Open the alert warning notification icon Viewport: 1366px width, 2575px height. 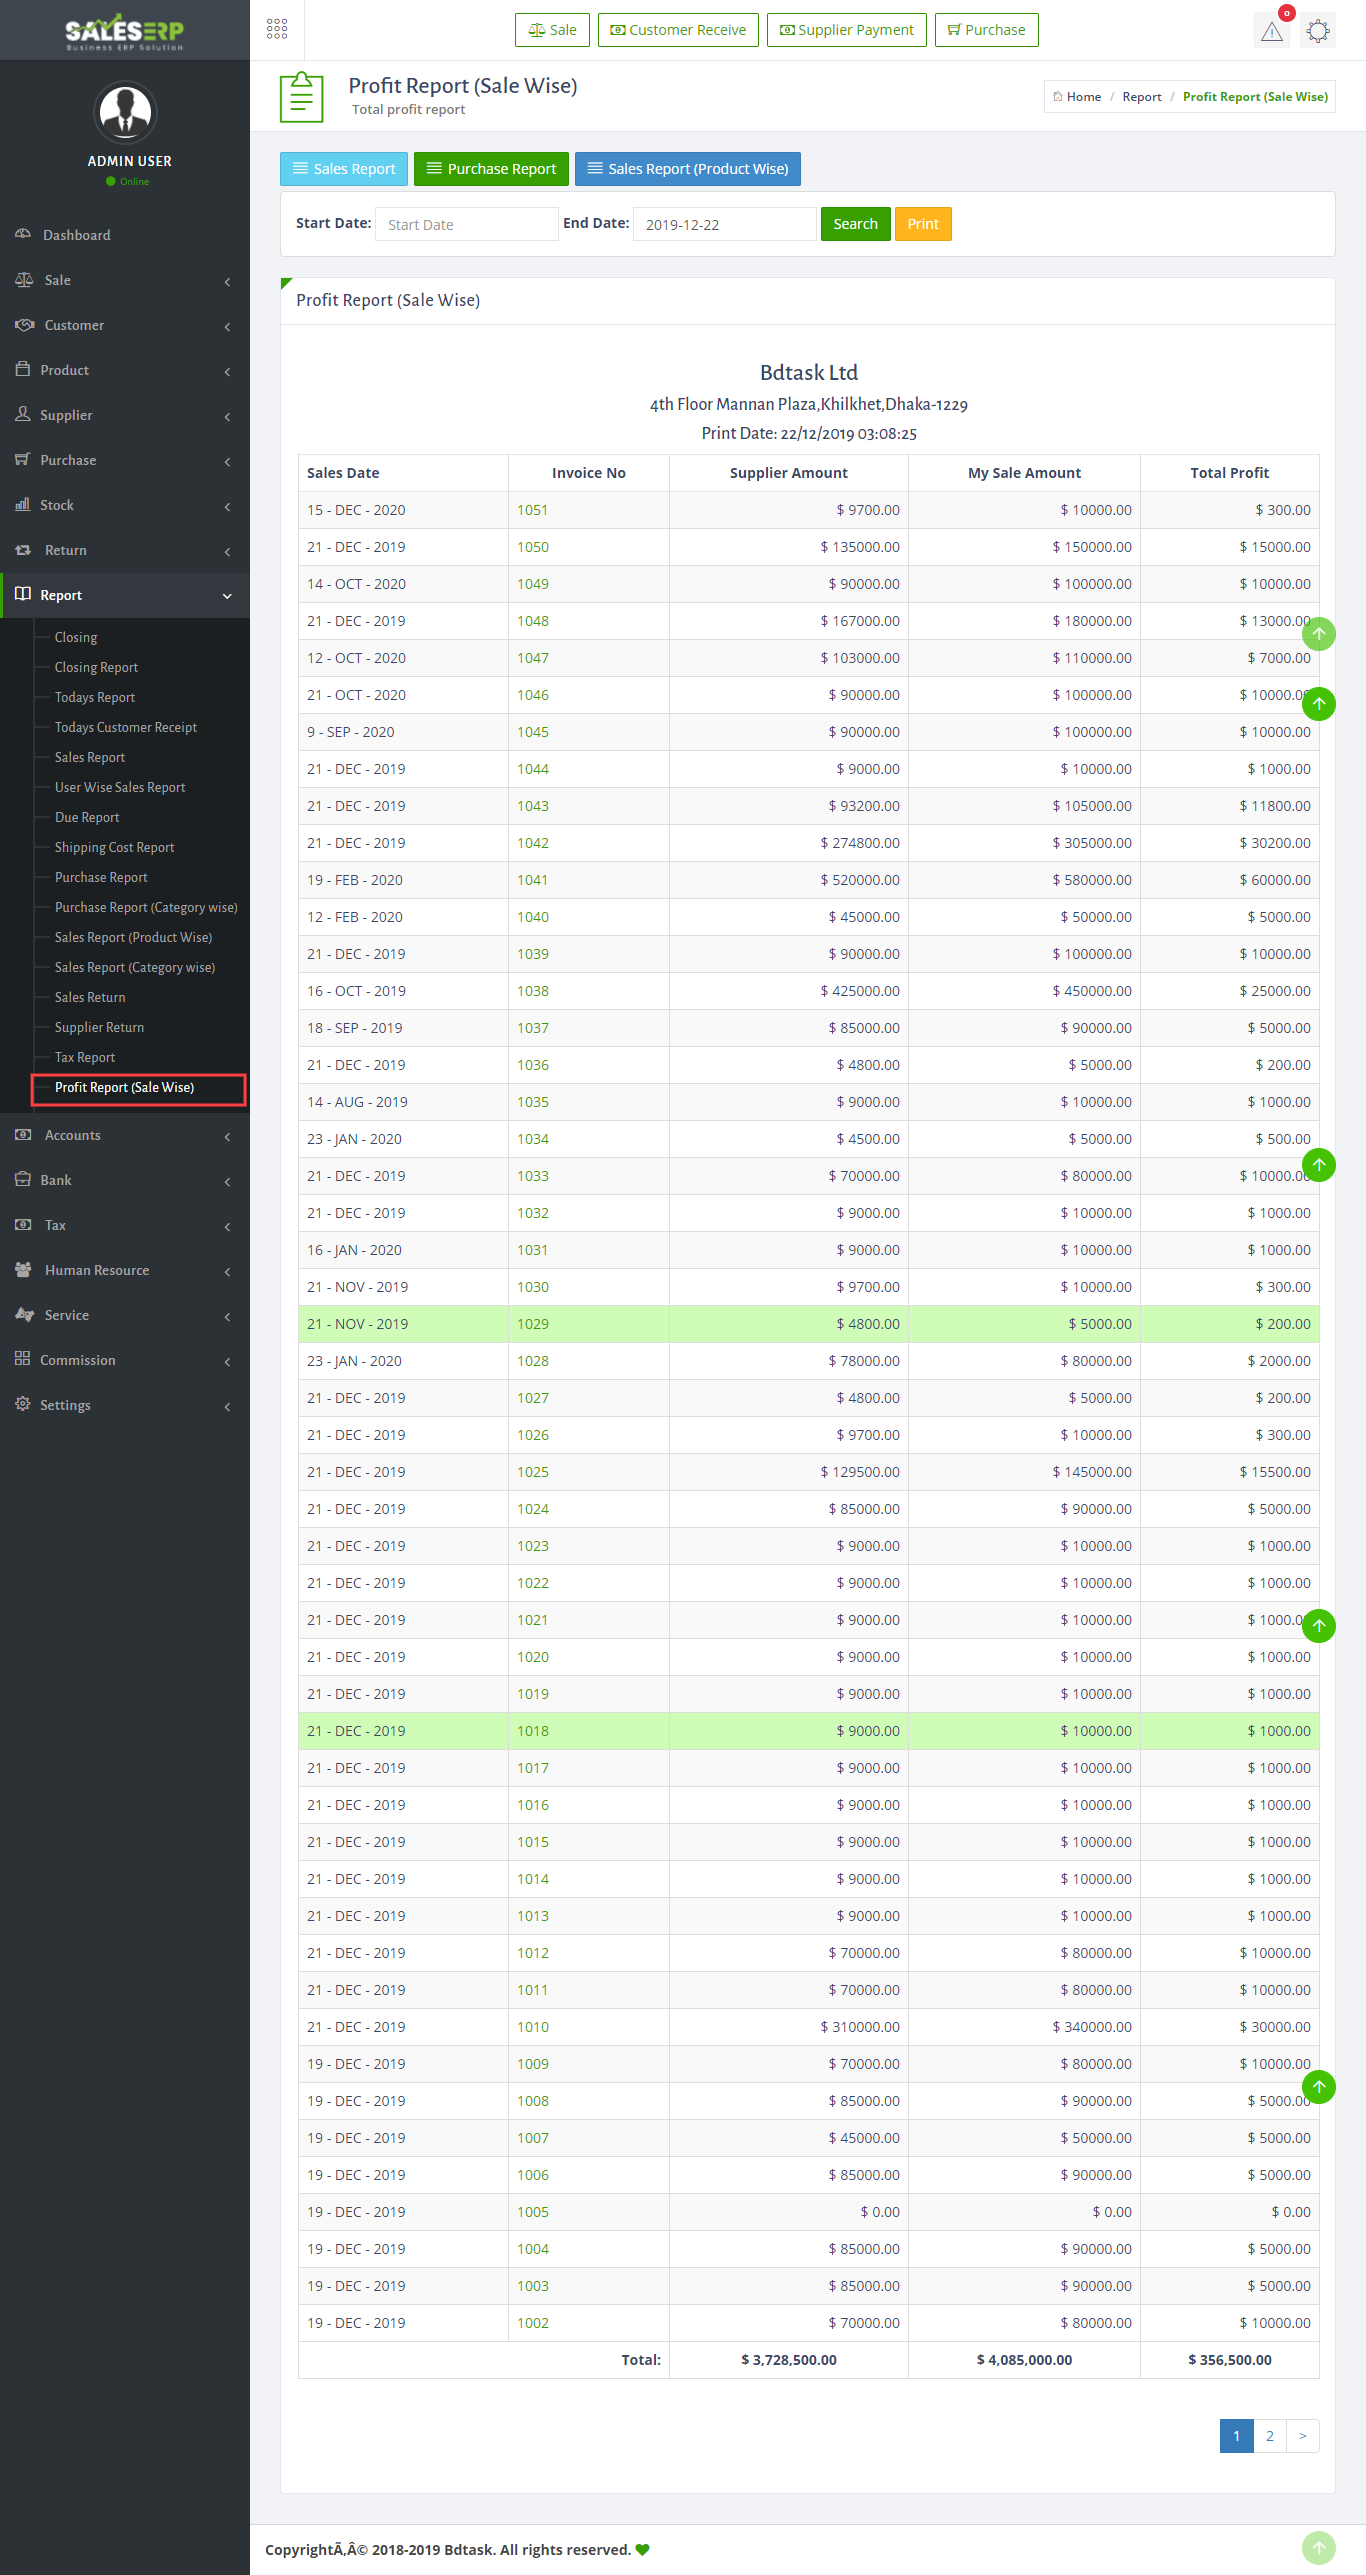tap(1271, 31)
